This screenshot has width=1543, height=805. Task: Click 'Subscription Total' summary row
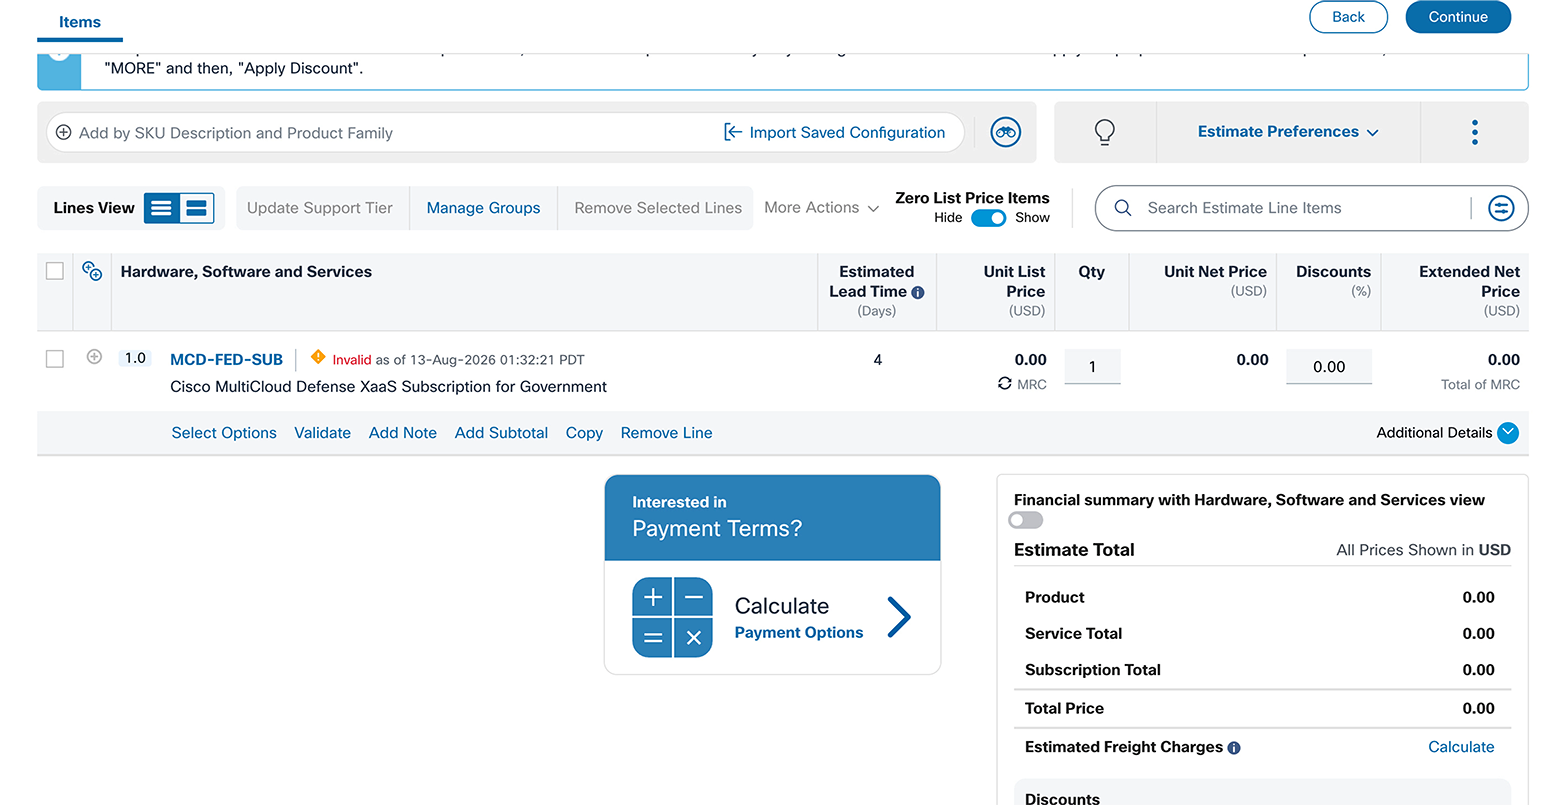(1262, 670)
